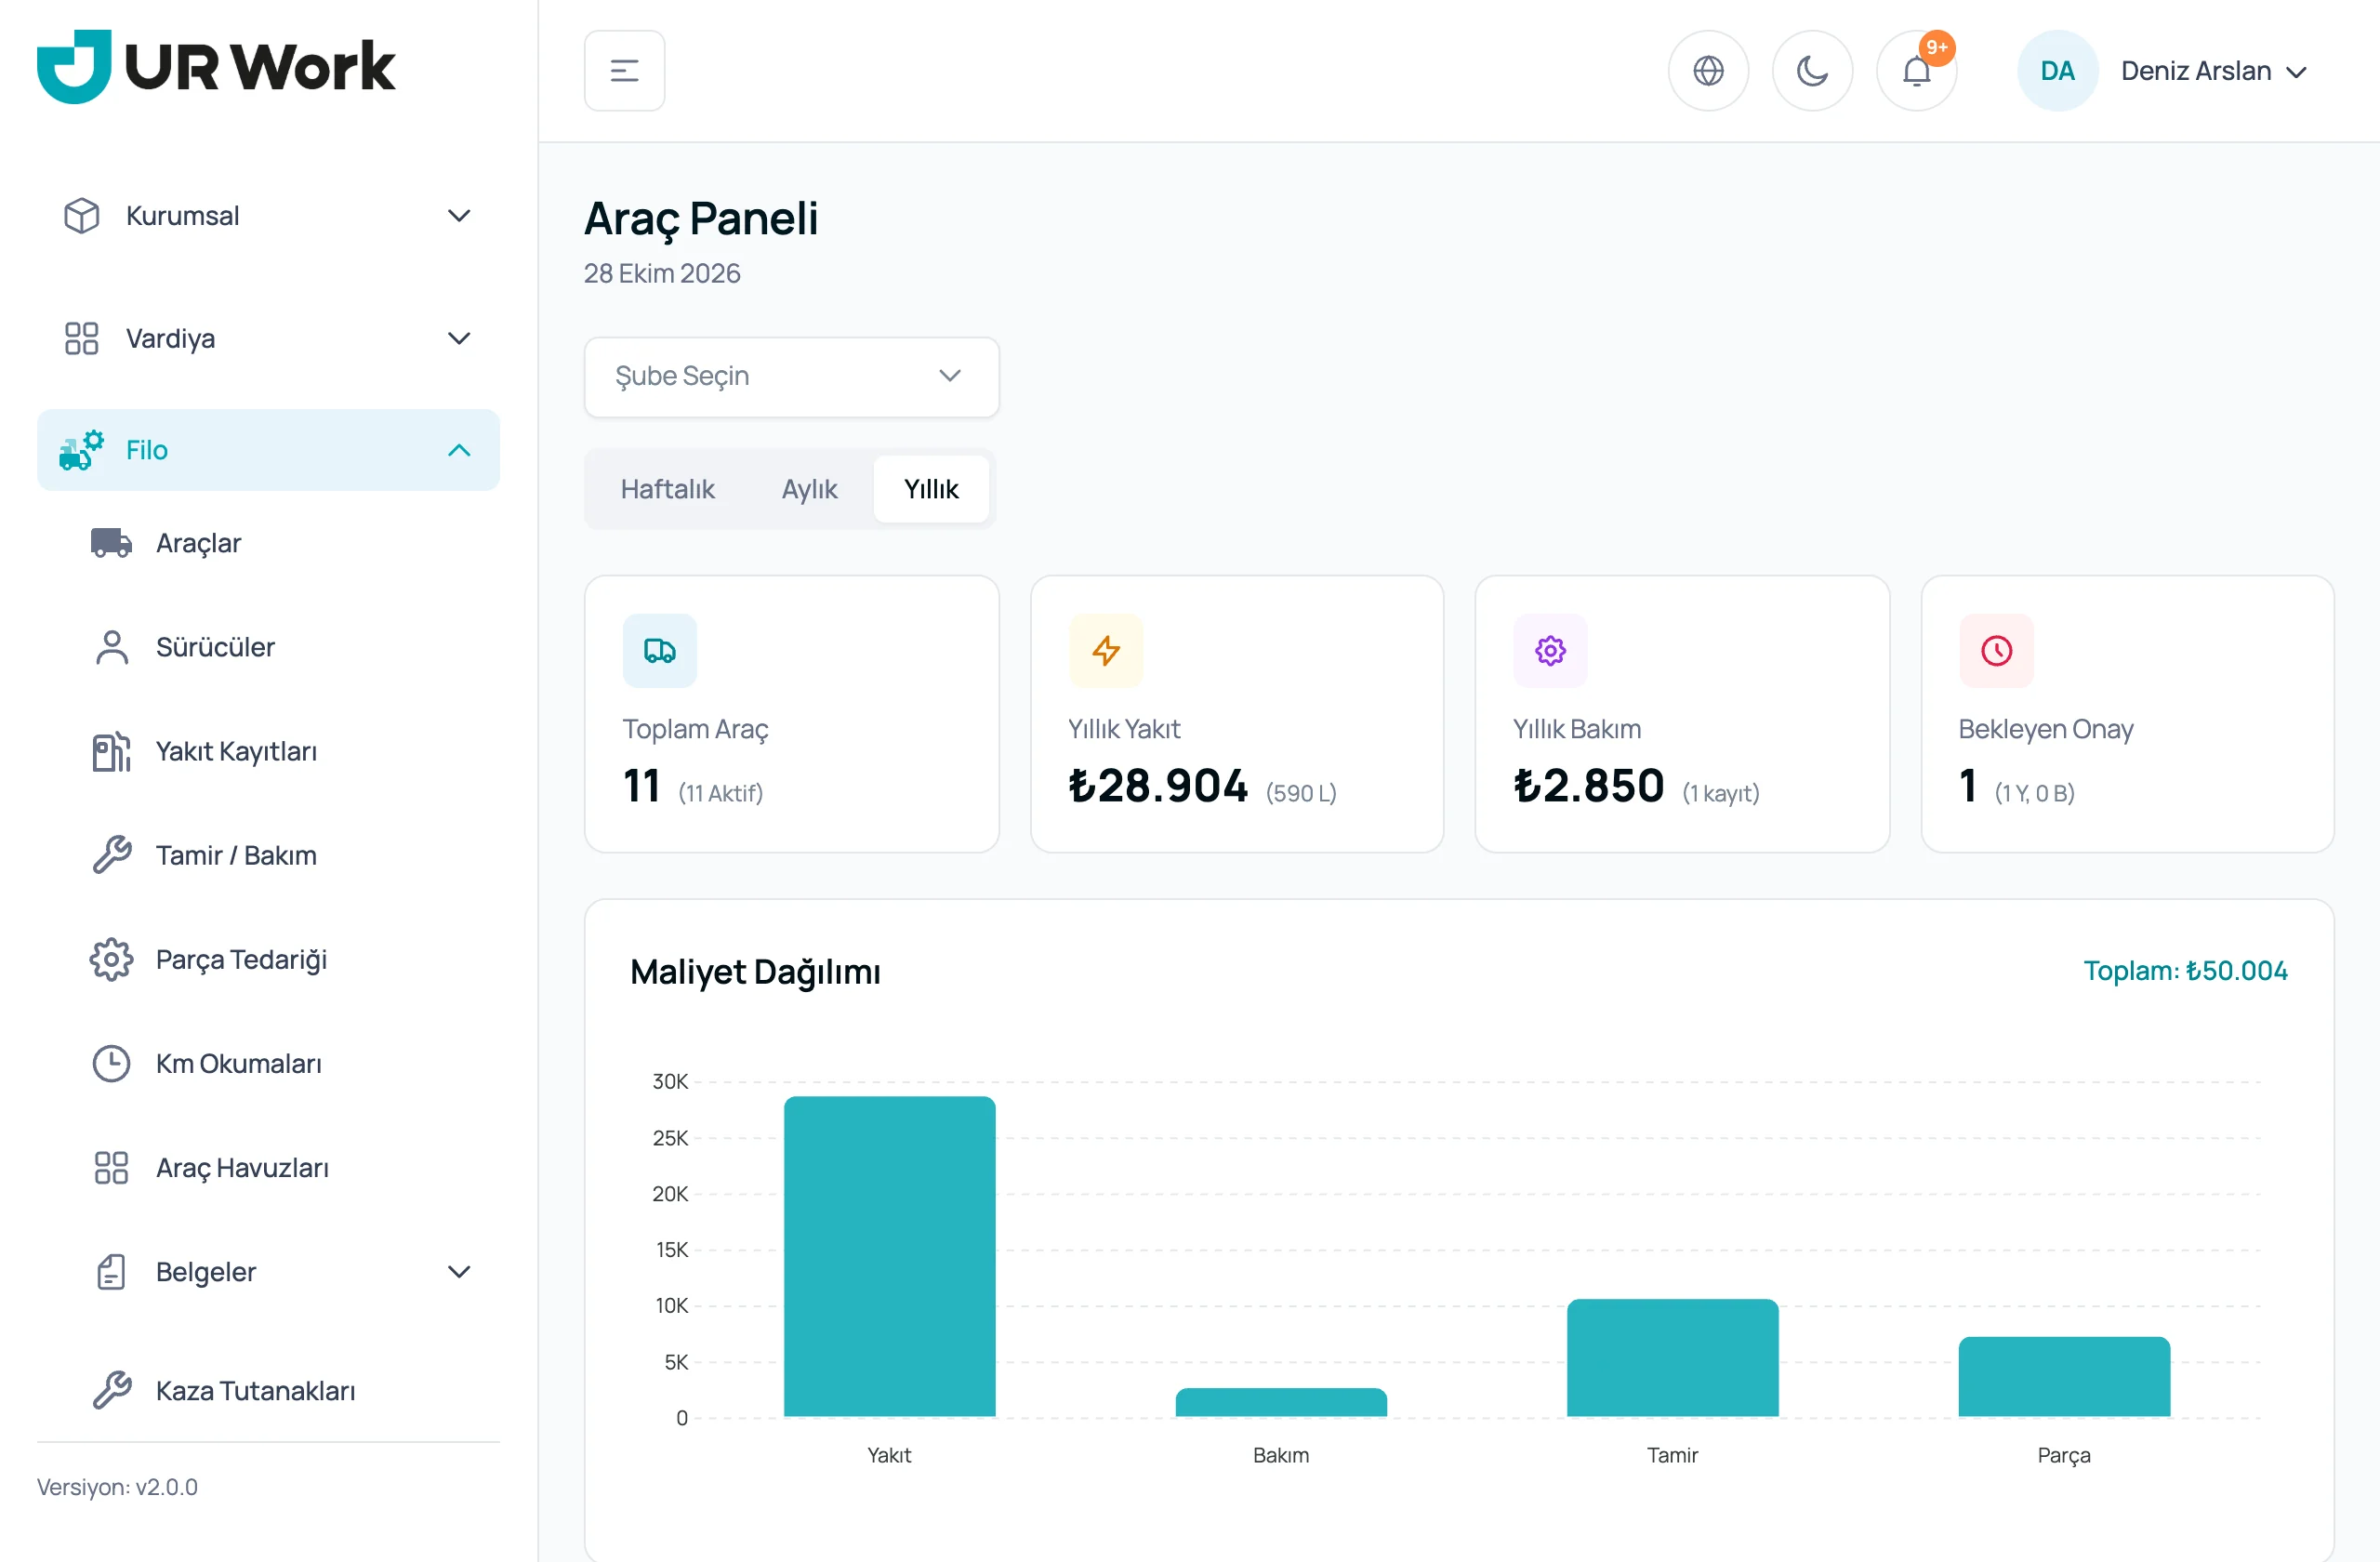The width and height of the screenshot is (2380, 1562).
Task: Open Tamir / Bakım via wrench icon
Action: pos(111,856)
